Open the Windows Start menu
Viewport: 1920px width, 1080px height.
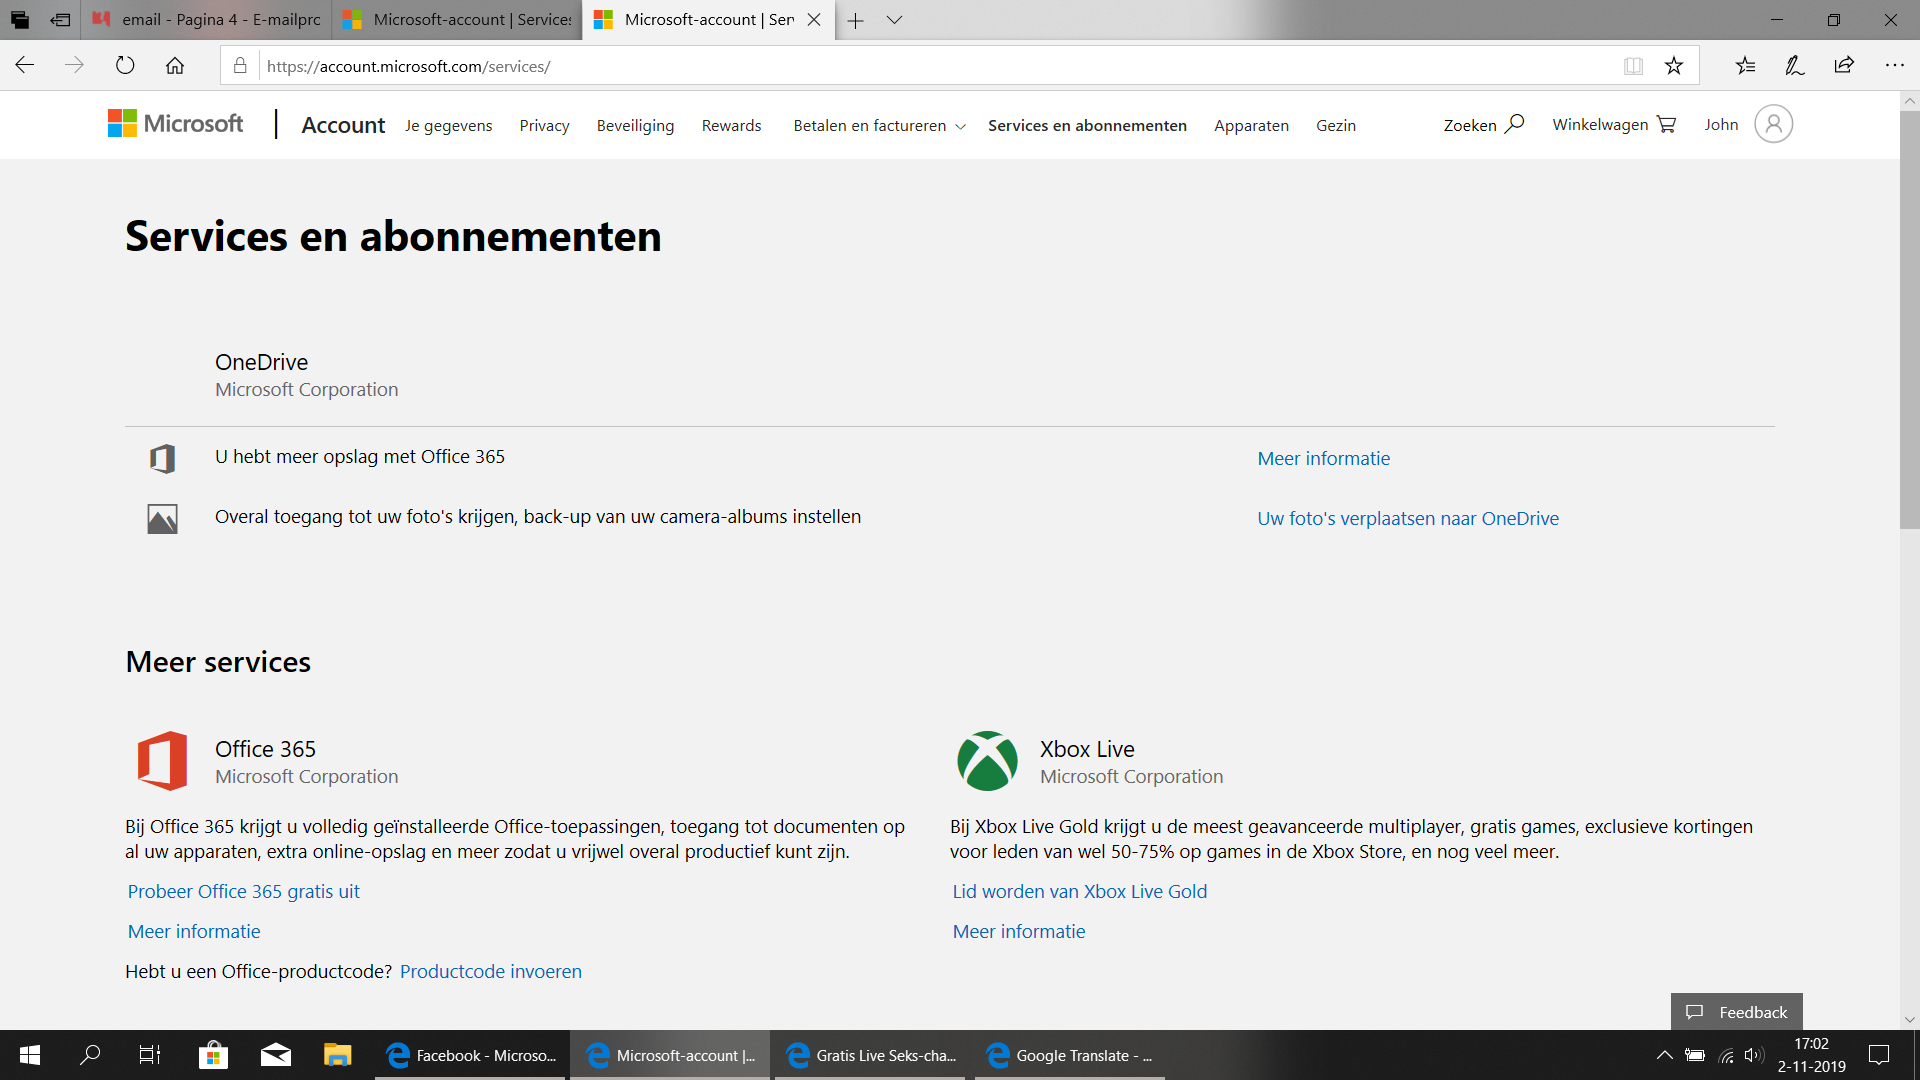tap(30, 1055)
